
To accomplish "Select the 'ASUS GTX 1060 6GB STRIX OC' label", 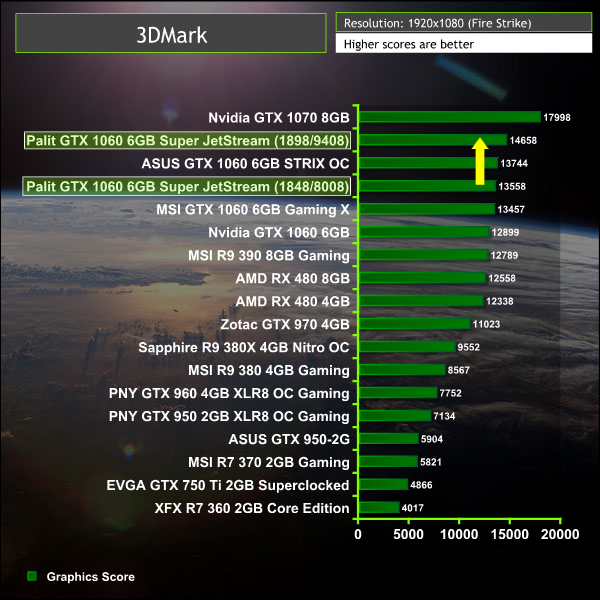I will click(245, 163).
